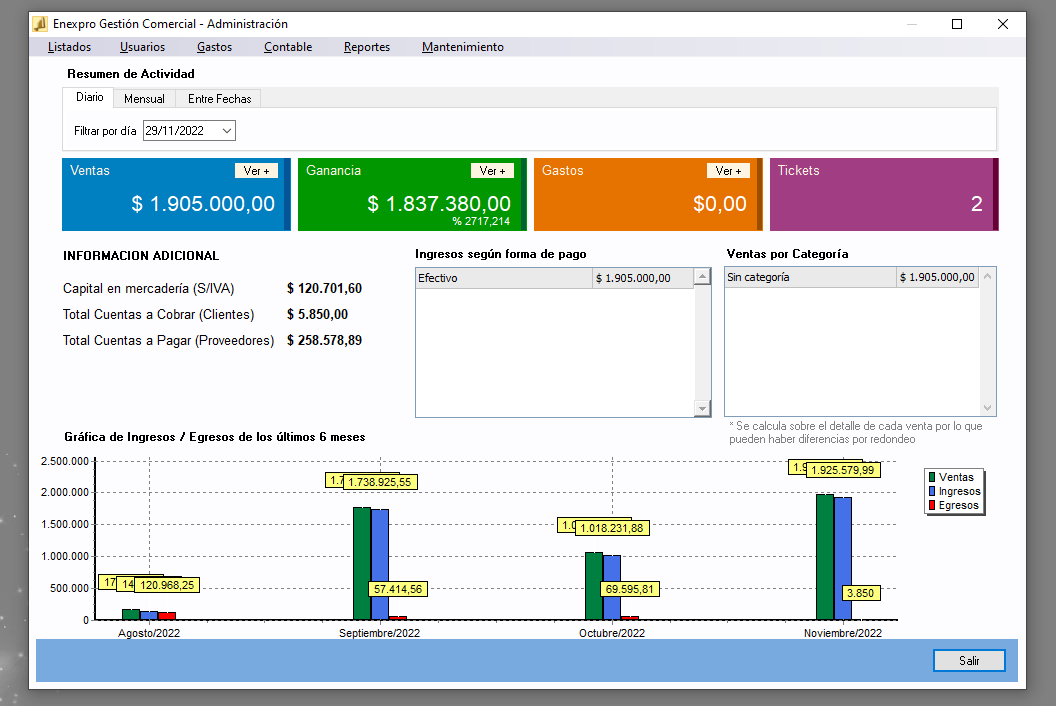Click the Salir button
This screenshot has height=706, width=1056.
tap(969, 661)
